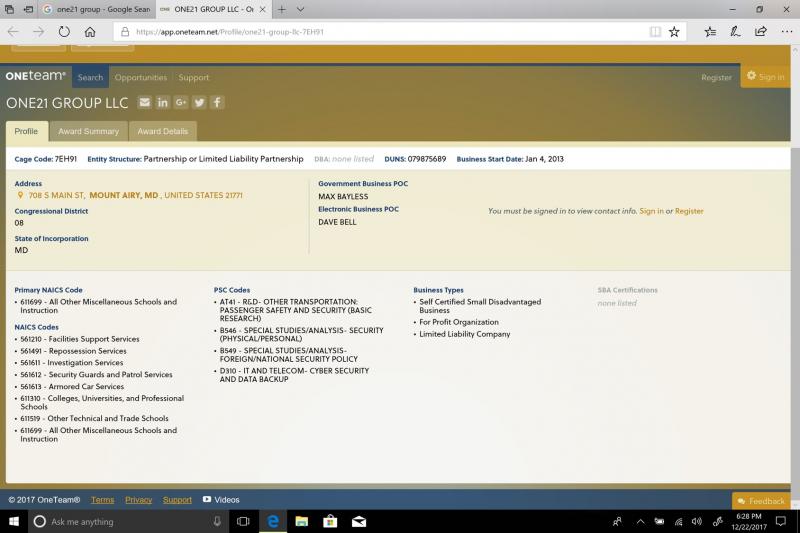Open Support in the top navigation

tap(194, 78)
